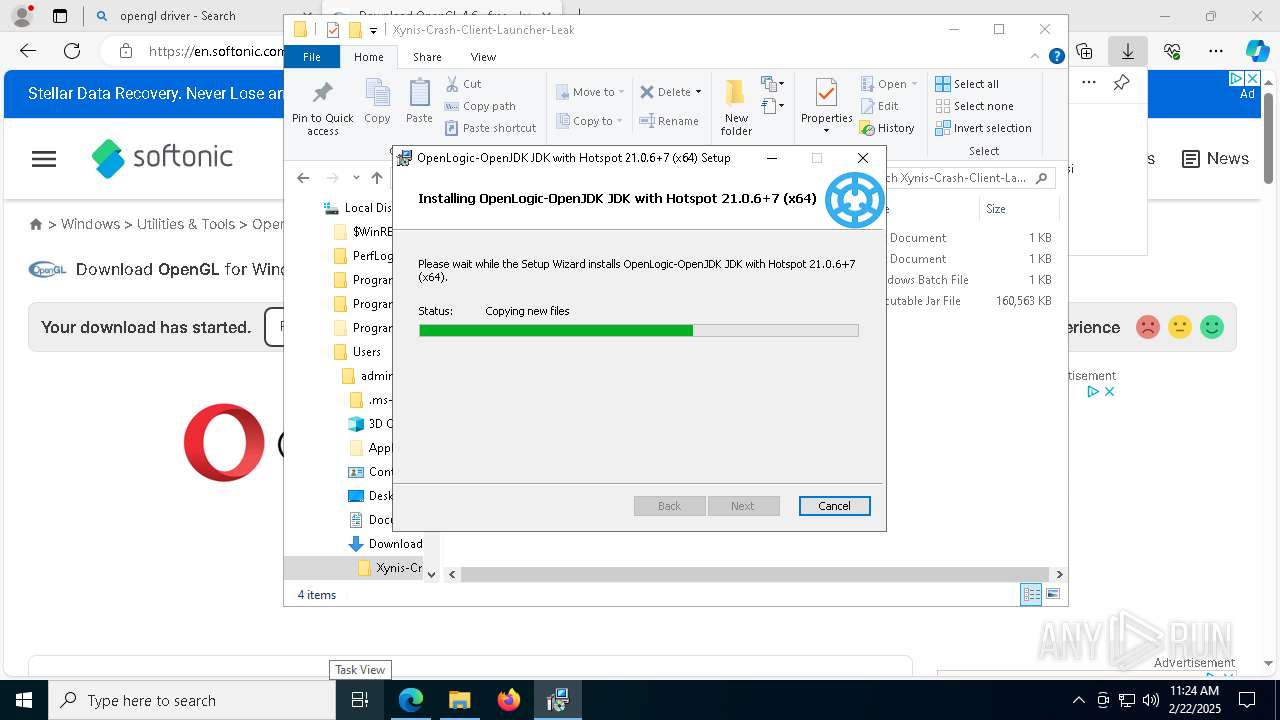Open Firefox from the taskbar
This screenshot has height=720, width=1280.
[509, 700]
